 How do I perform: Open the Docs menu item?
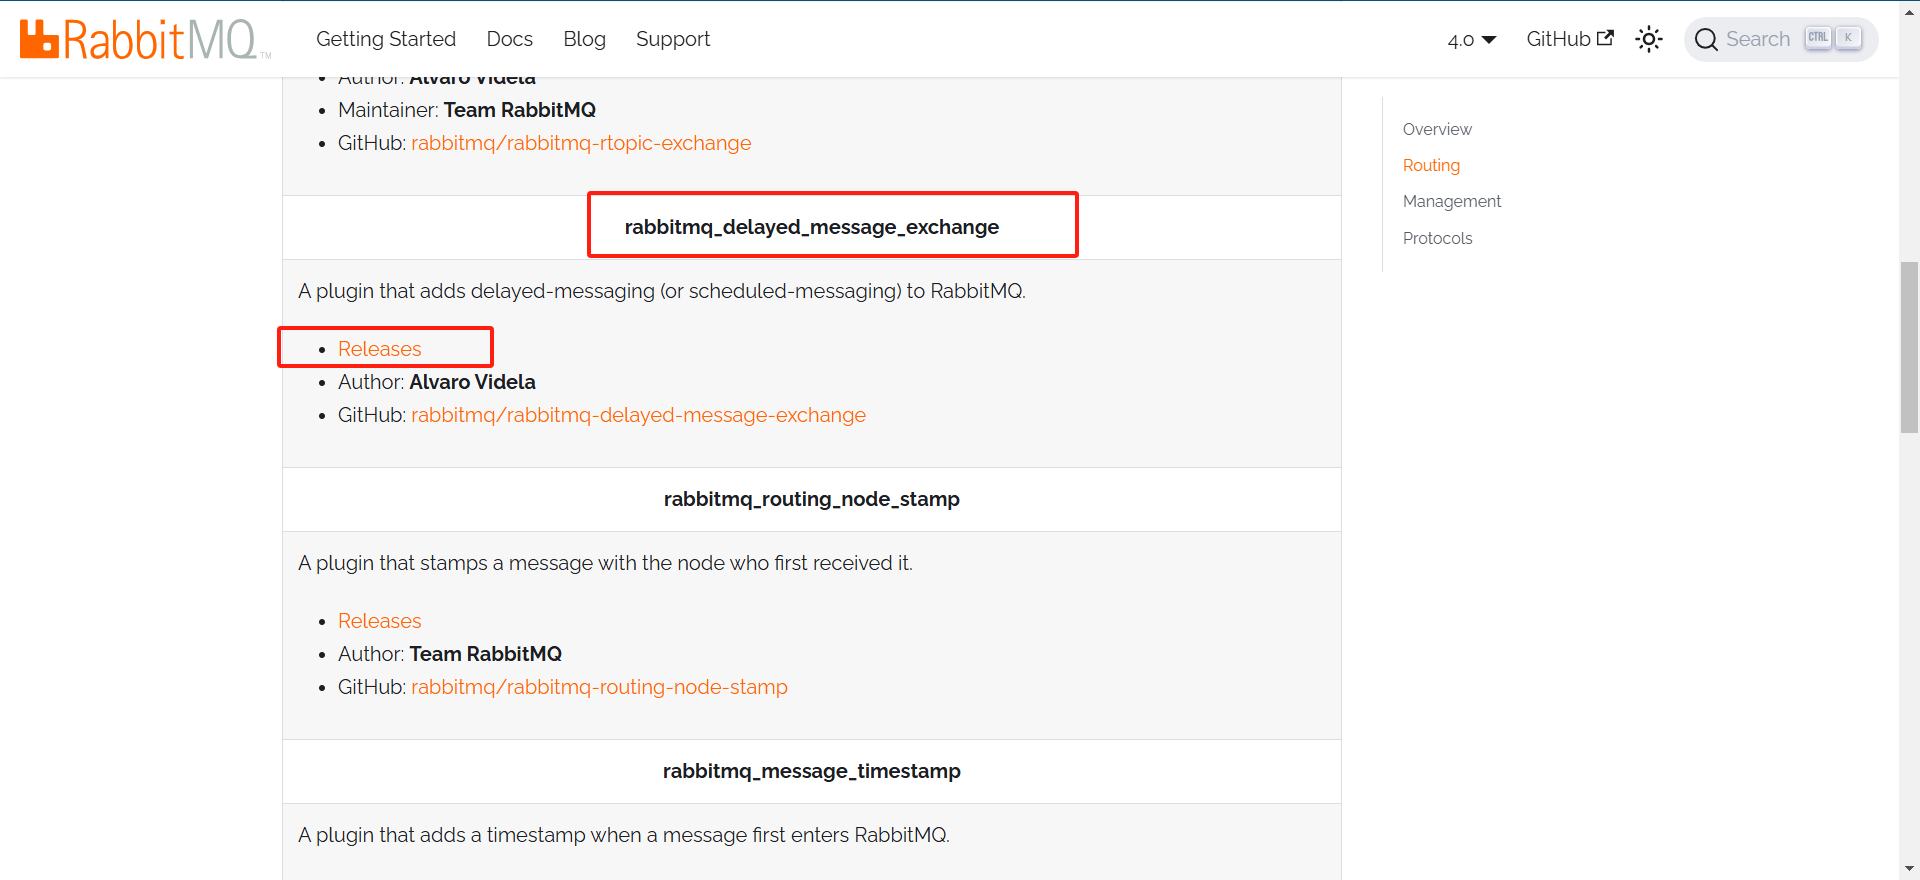point(509,39)
